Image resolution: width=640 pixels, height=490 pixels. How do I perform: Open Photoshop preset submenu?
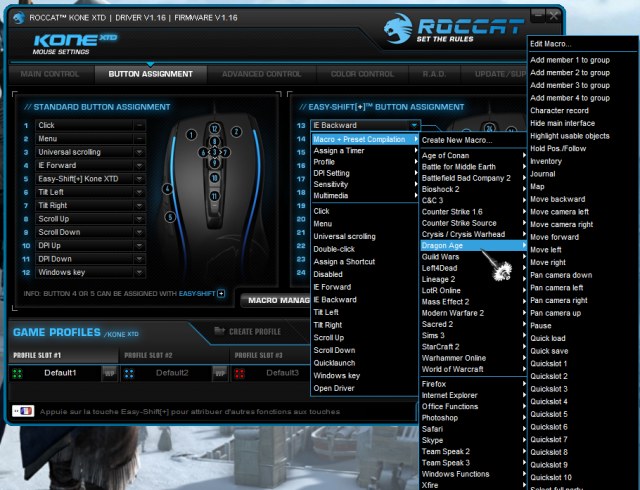473,418
